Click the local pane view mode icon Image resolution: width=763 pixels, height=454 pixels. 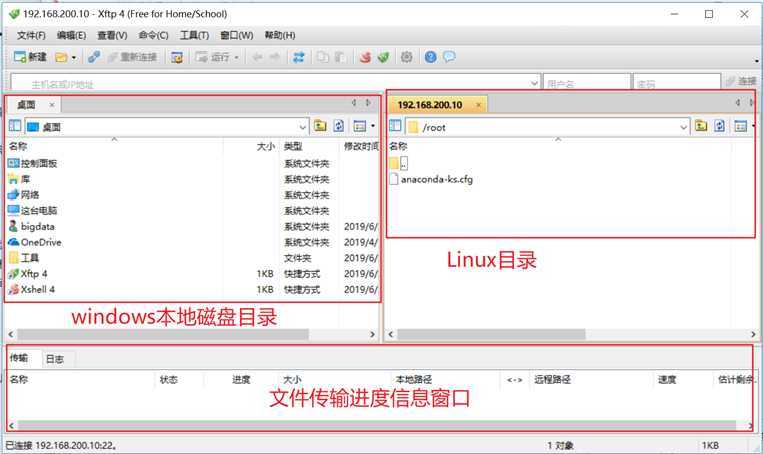point(360,126)
